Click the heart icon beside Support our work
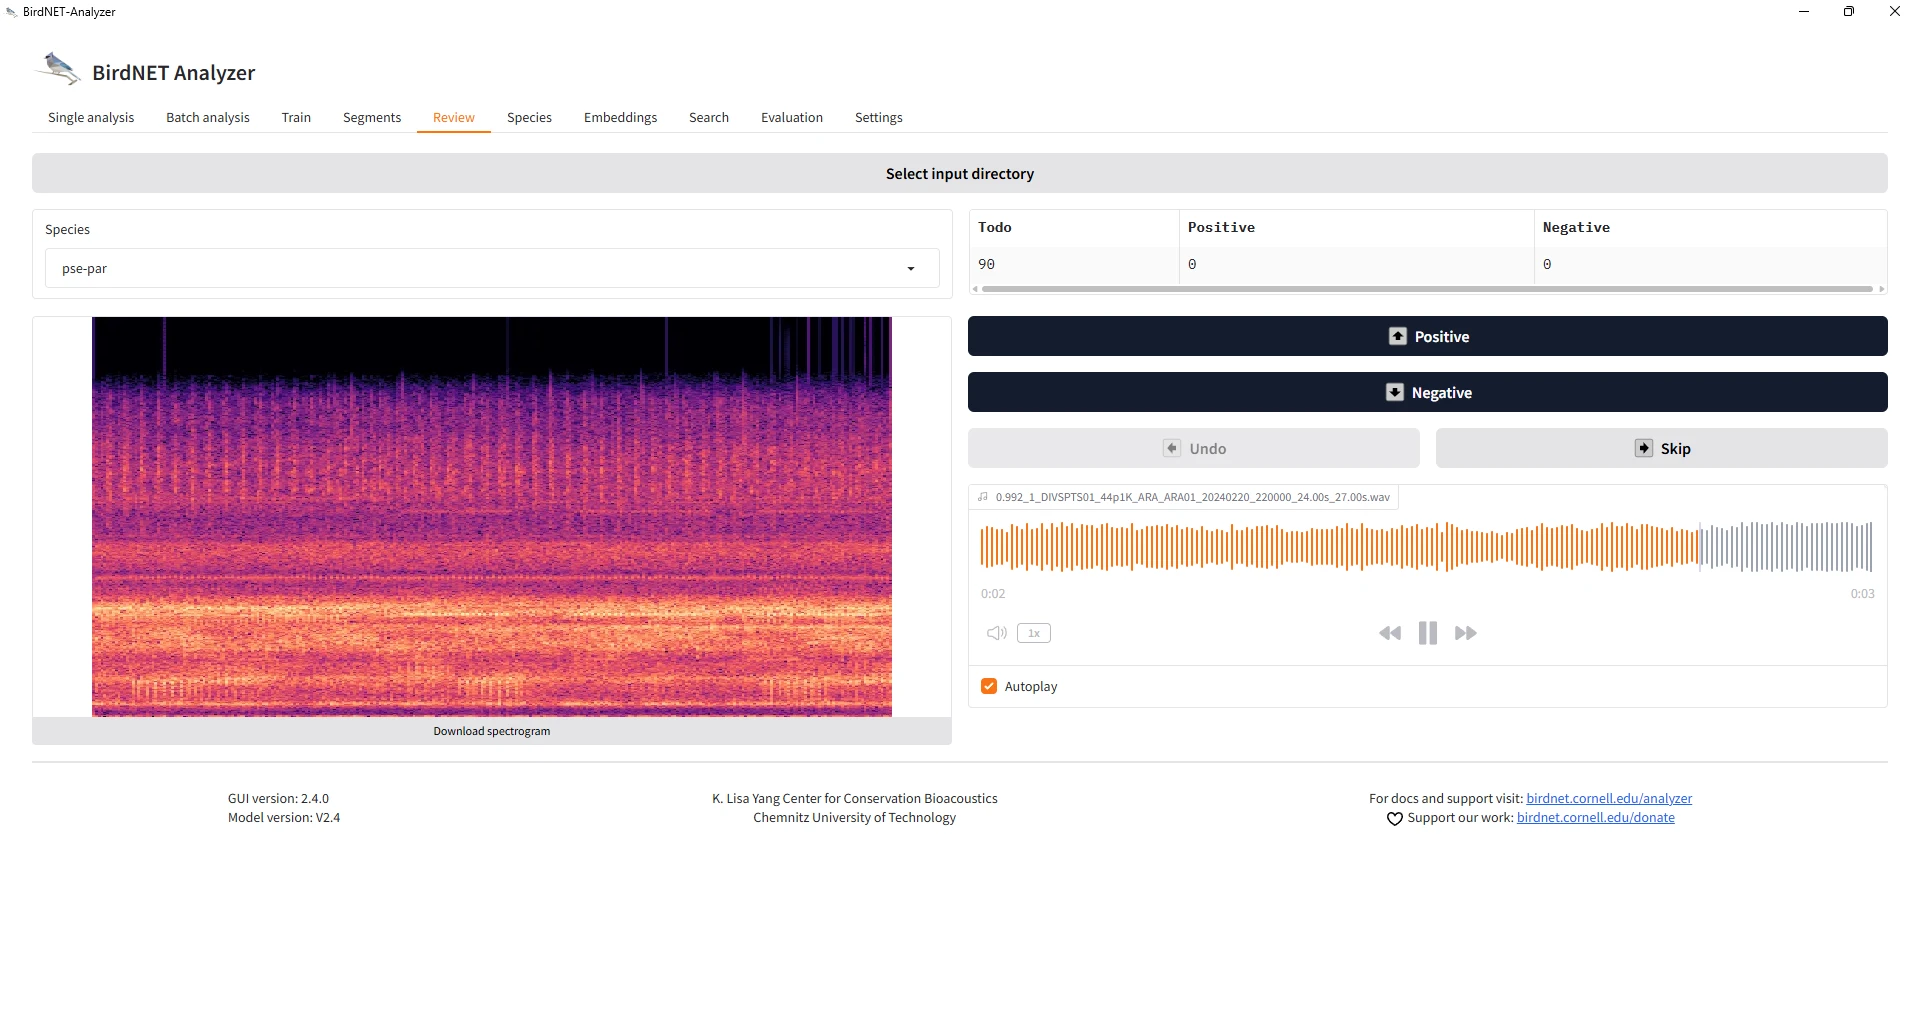The height and width of the screenshot is (1032, 1920). [x=1395, y=818]
